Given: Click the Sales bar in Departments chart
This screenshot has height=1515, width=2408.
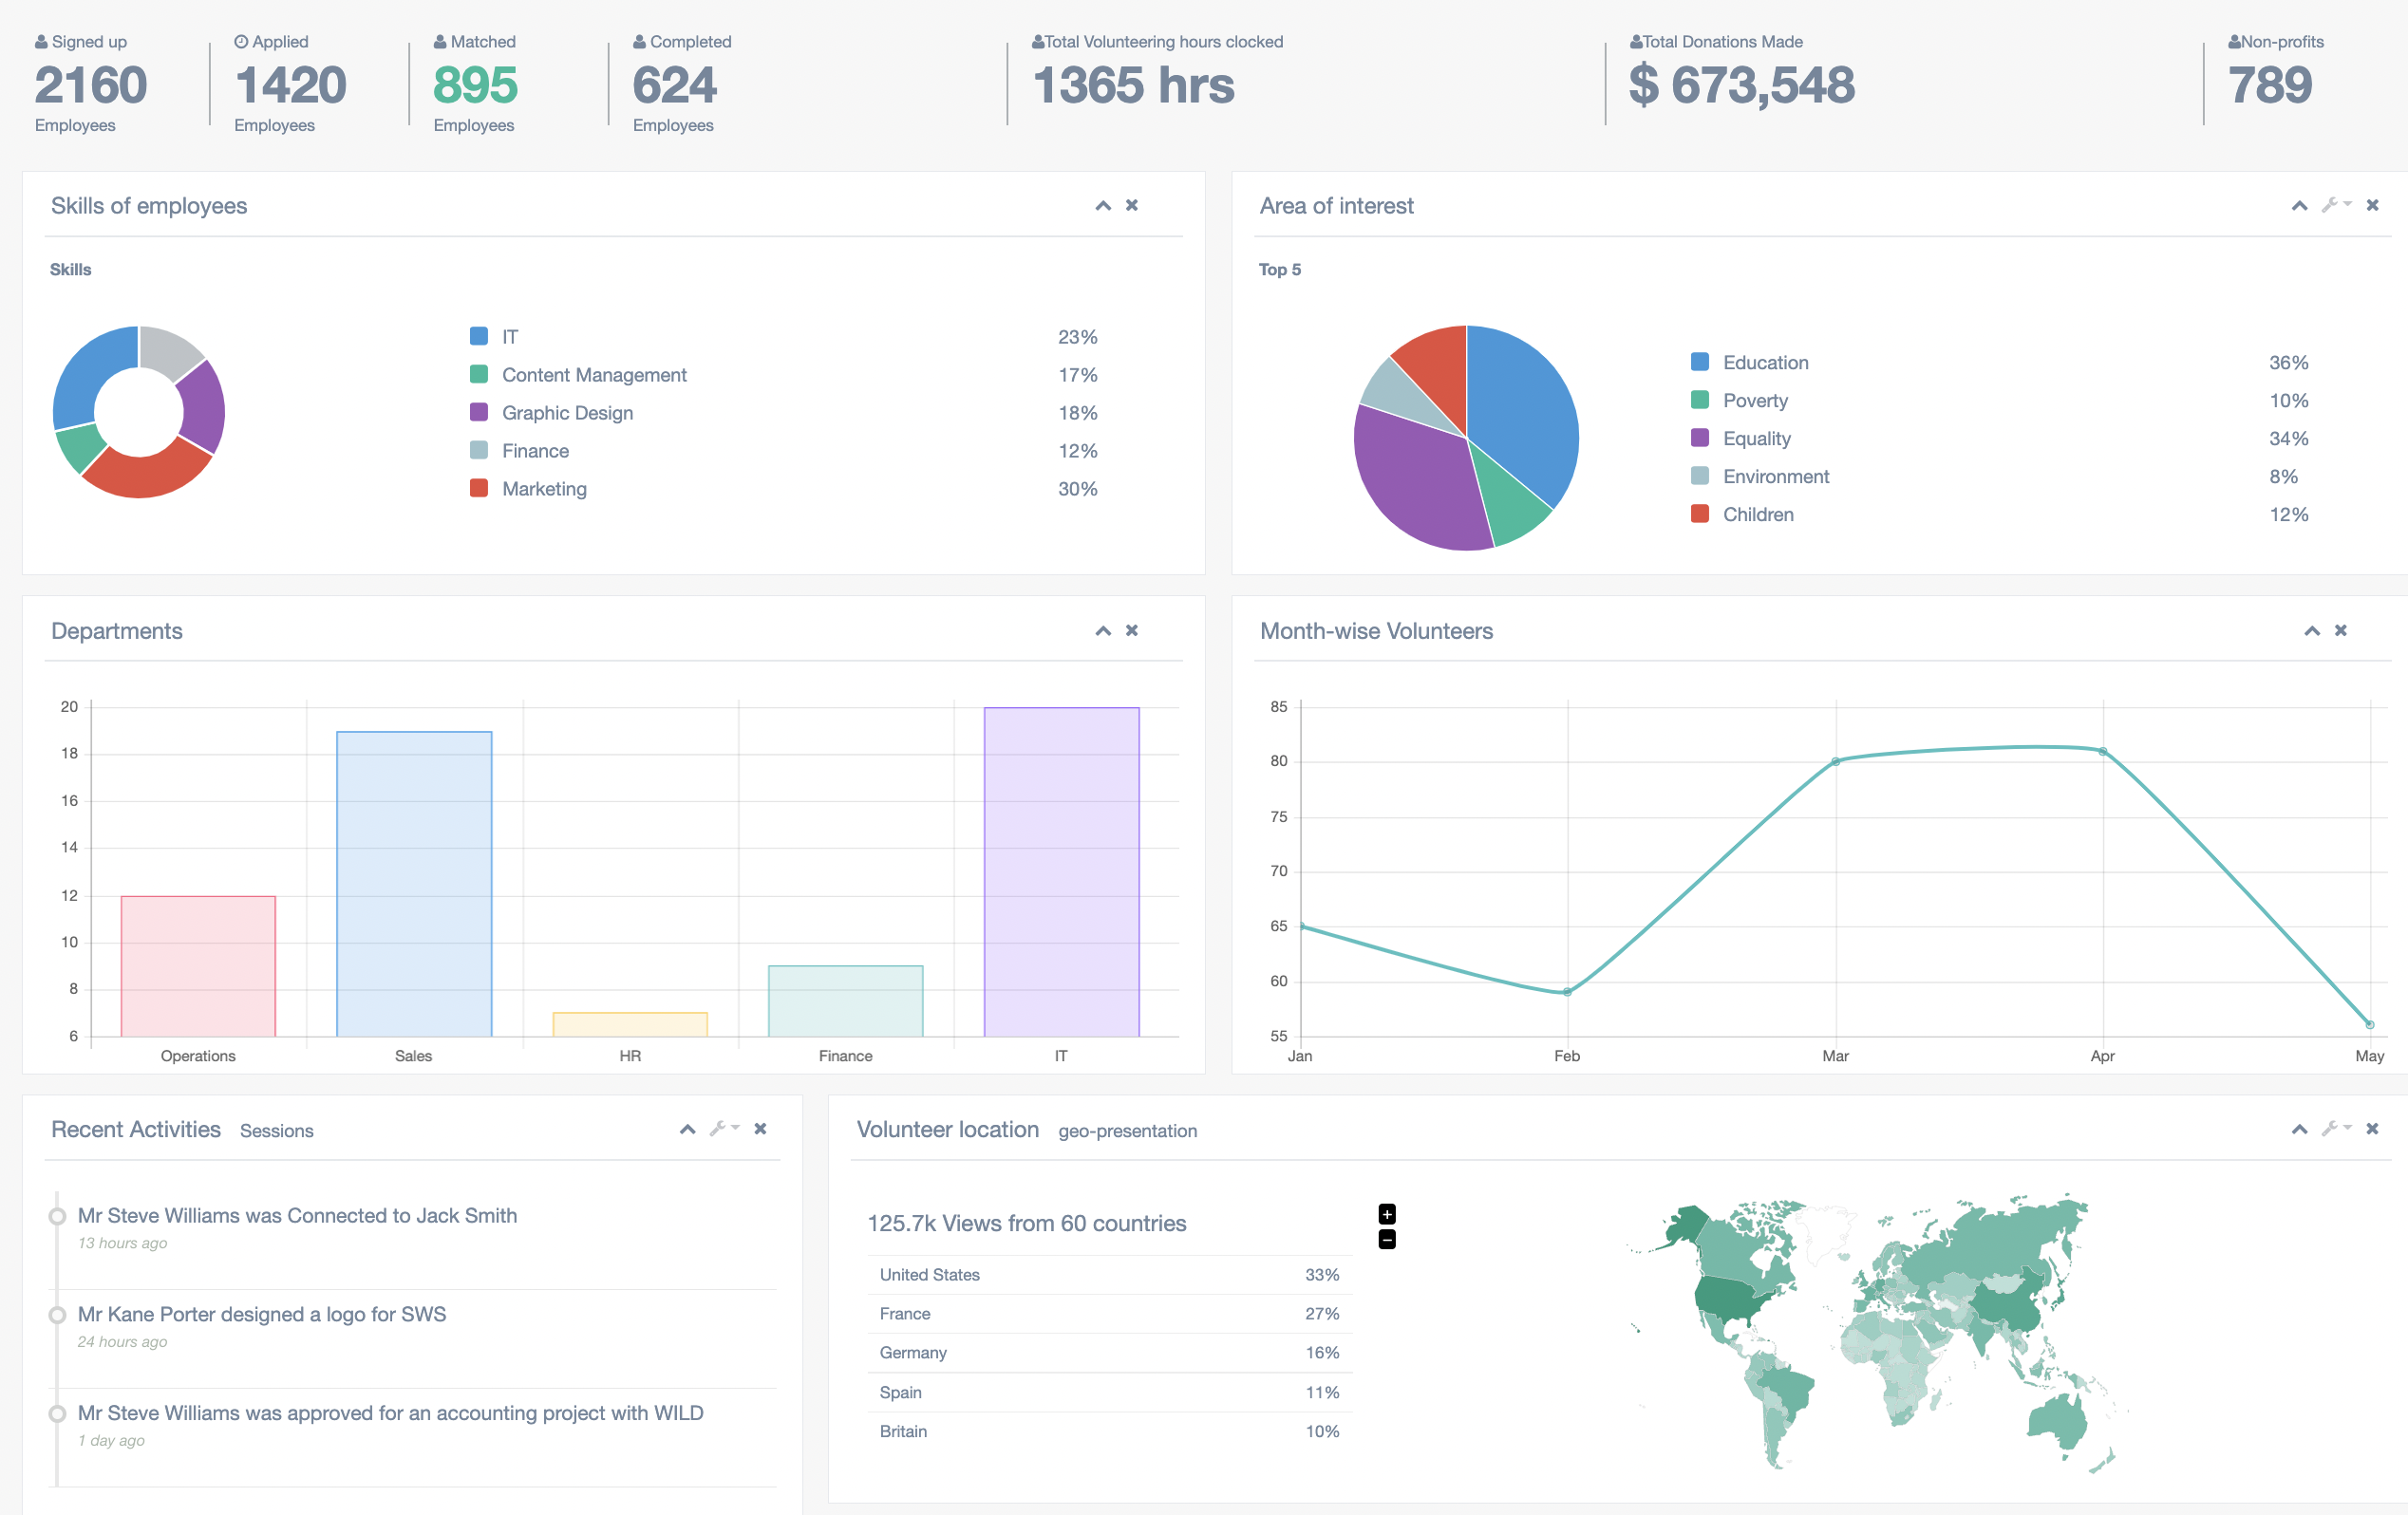Looking at the screenshot, I should coord(414,884).
